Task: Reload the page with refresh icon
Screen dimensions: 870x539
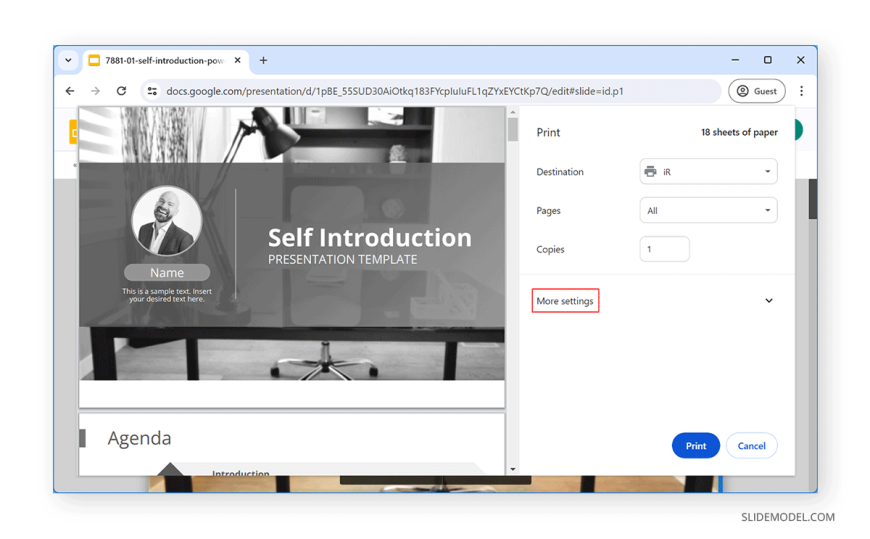Action: click(x=122, y=91)
